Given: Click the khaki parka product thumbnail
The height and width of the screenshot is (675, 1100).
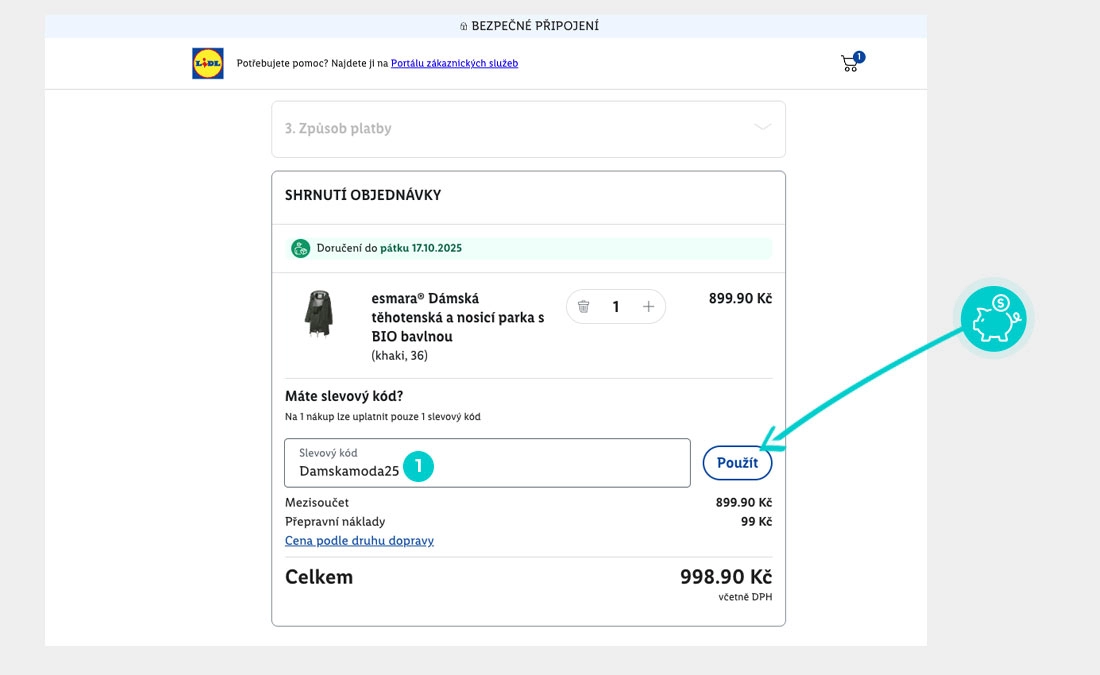Looking at the screenshot, I should (x=319, y=315).
